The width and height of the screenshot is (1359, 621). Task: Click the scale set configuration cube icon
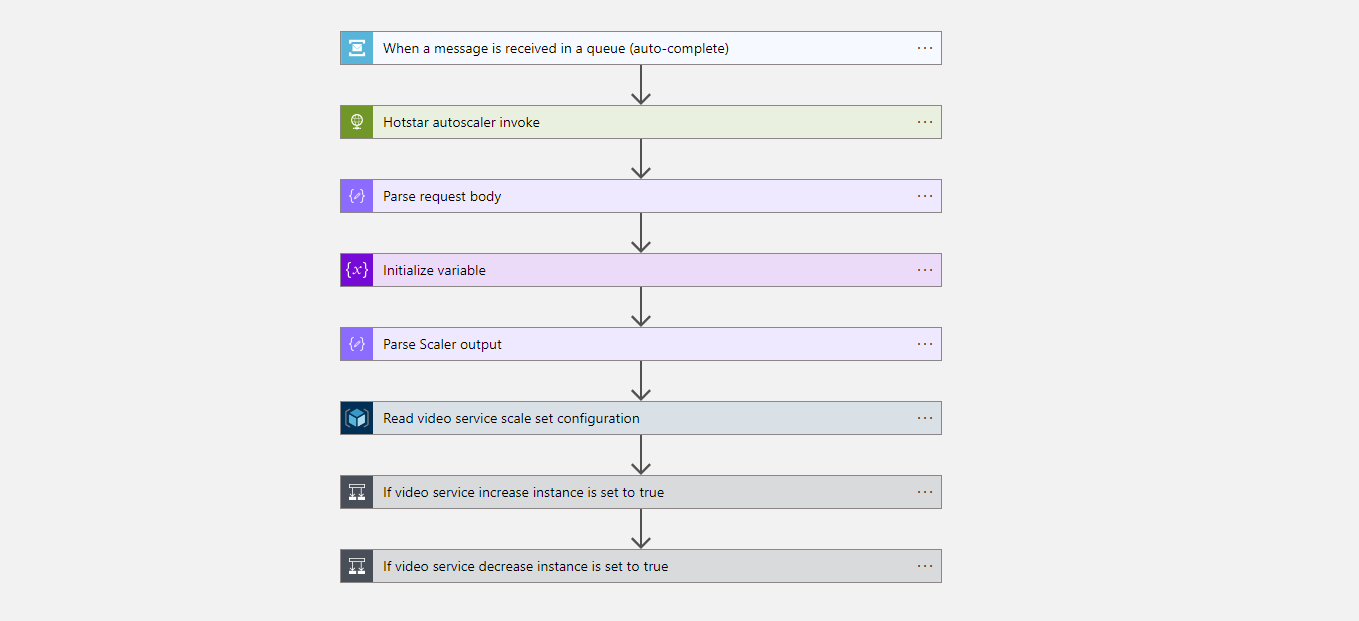(x=357, y=418)
